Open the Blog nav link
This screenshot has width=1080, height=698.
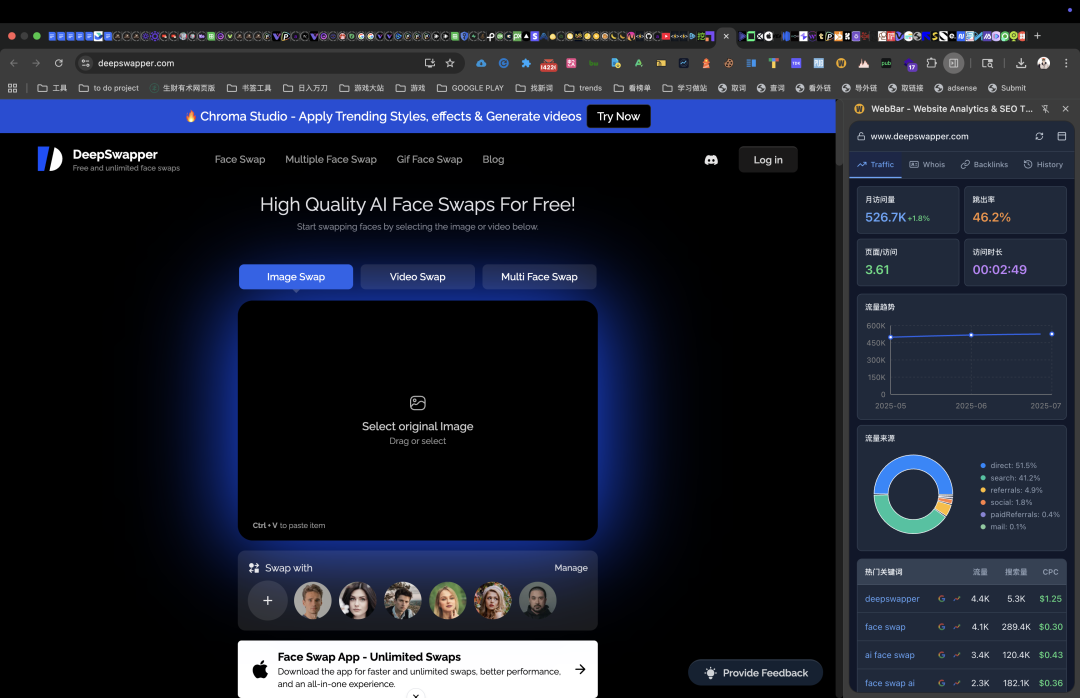[493, 159]
